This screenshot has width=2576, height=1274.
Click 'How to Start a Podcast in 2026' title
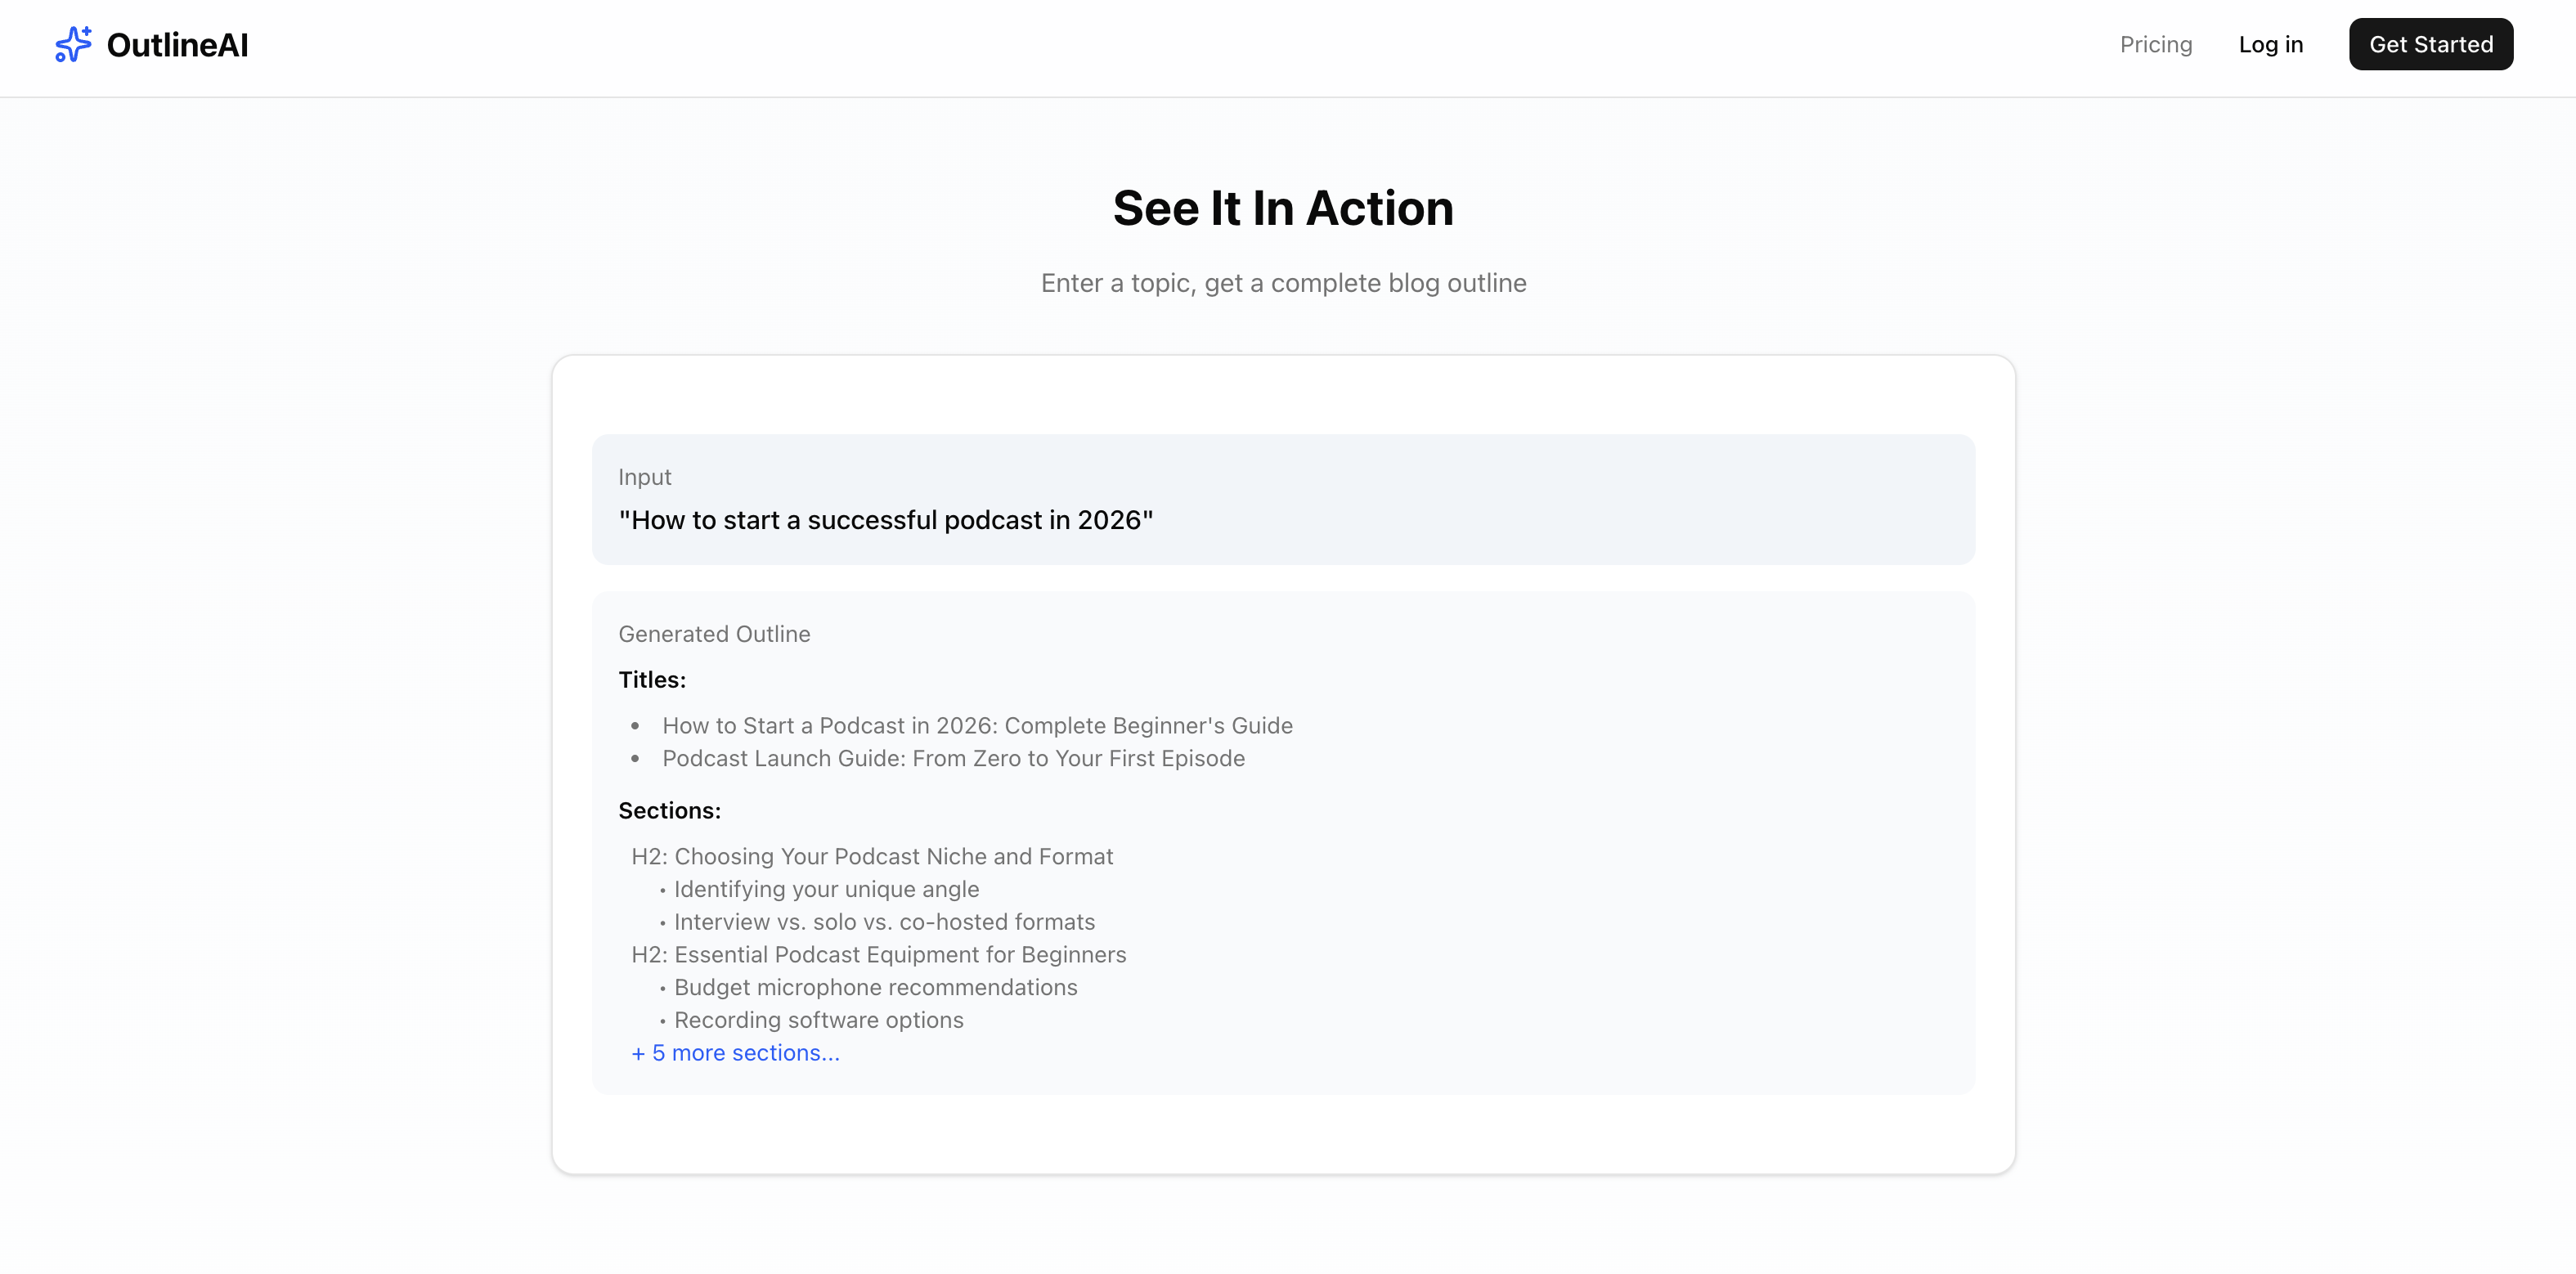977,725
